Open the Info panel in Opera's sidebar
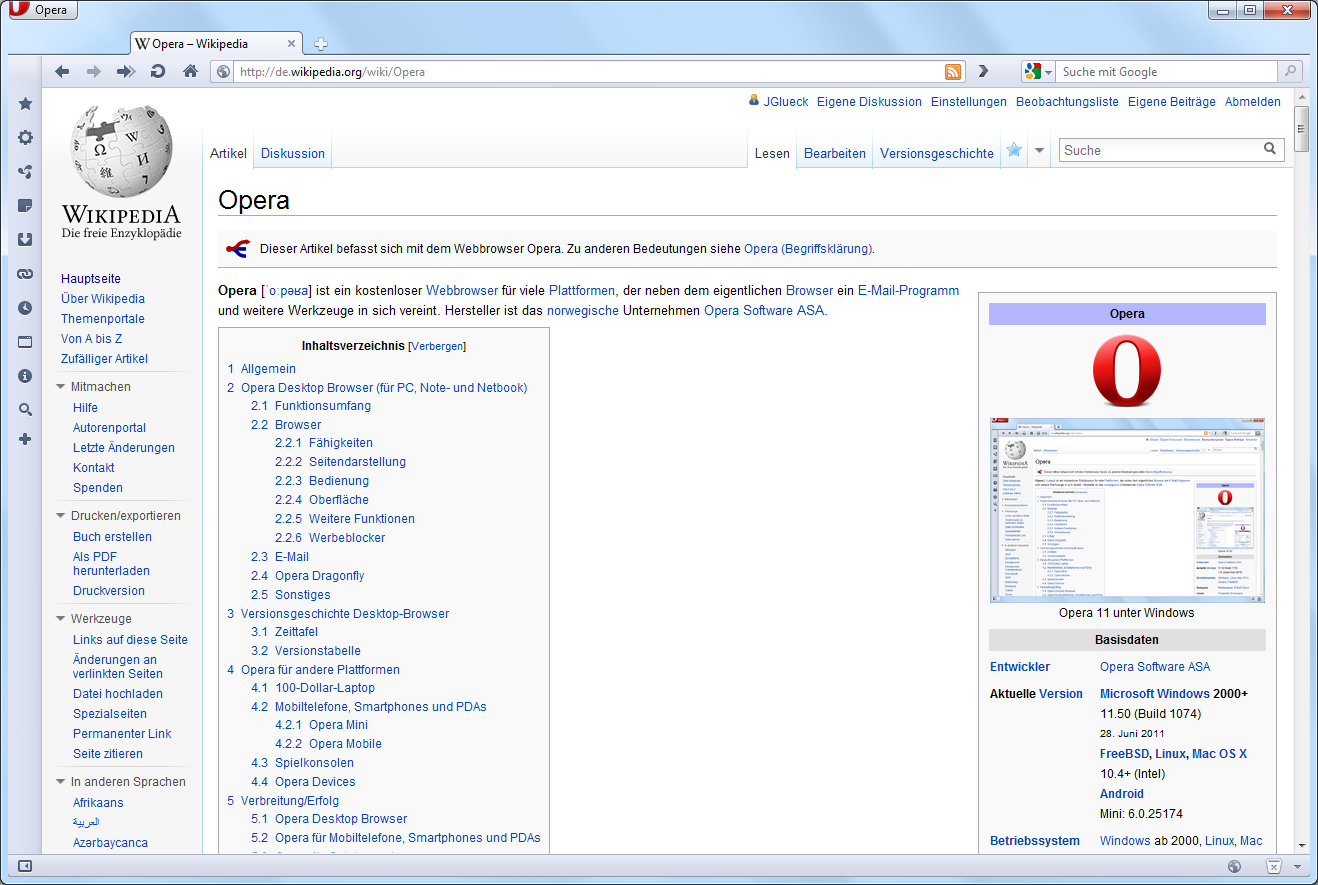The image size is (1318, 885). (x=26, y=376)
